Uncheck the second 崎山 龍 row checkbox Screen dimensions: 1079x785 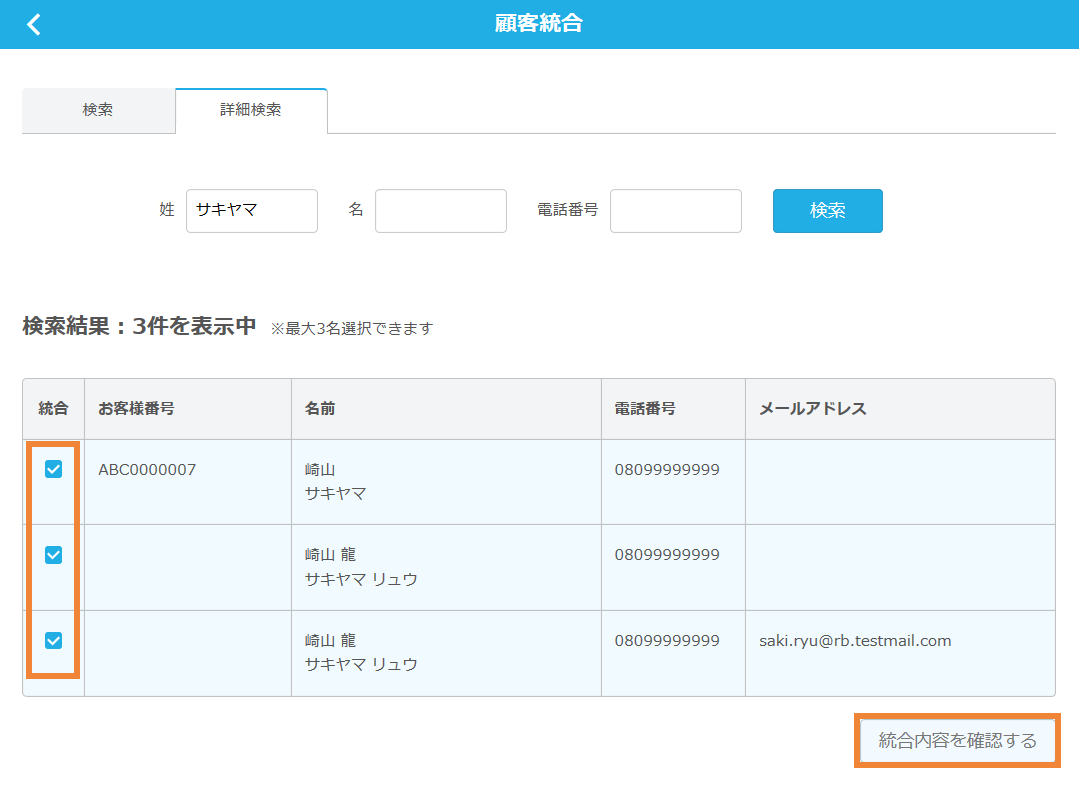(52, 553)
